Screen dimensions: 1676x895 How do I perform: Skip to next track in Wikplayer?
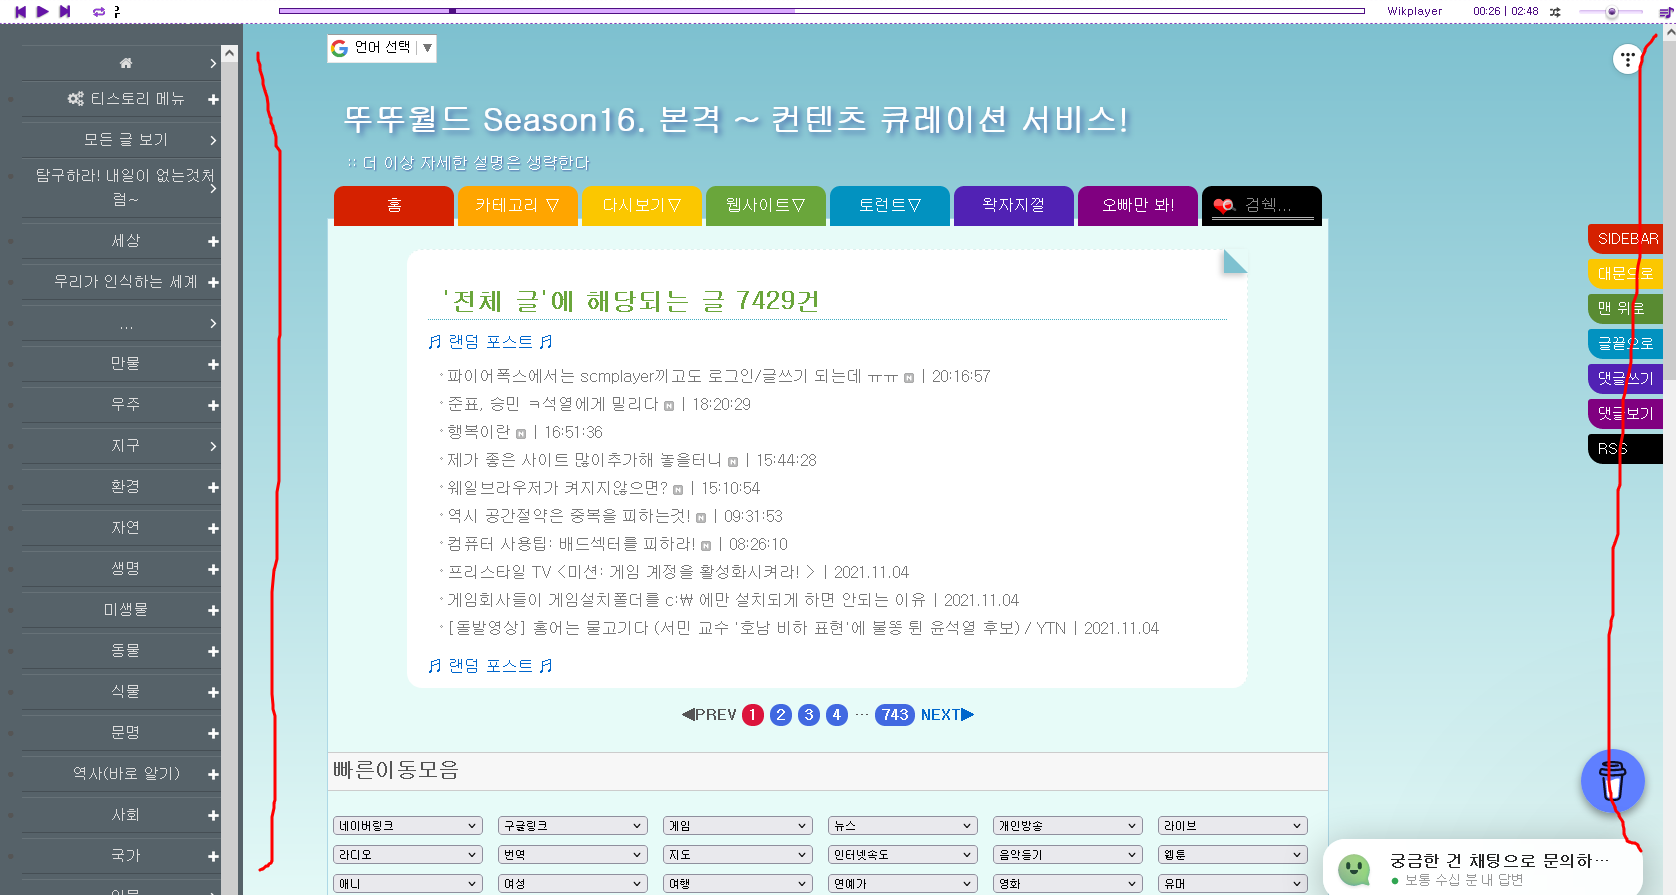65,11
